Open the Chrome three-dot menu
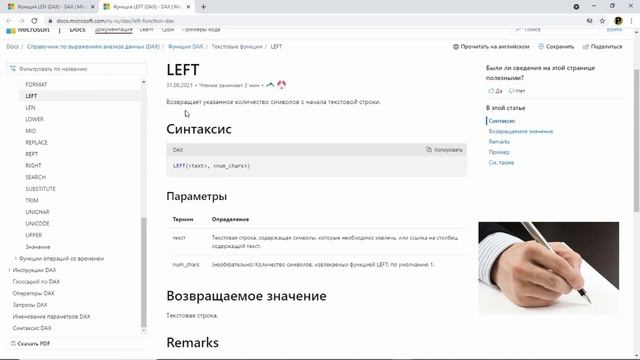The image size is (640, 360). [x=632, y=21]
